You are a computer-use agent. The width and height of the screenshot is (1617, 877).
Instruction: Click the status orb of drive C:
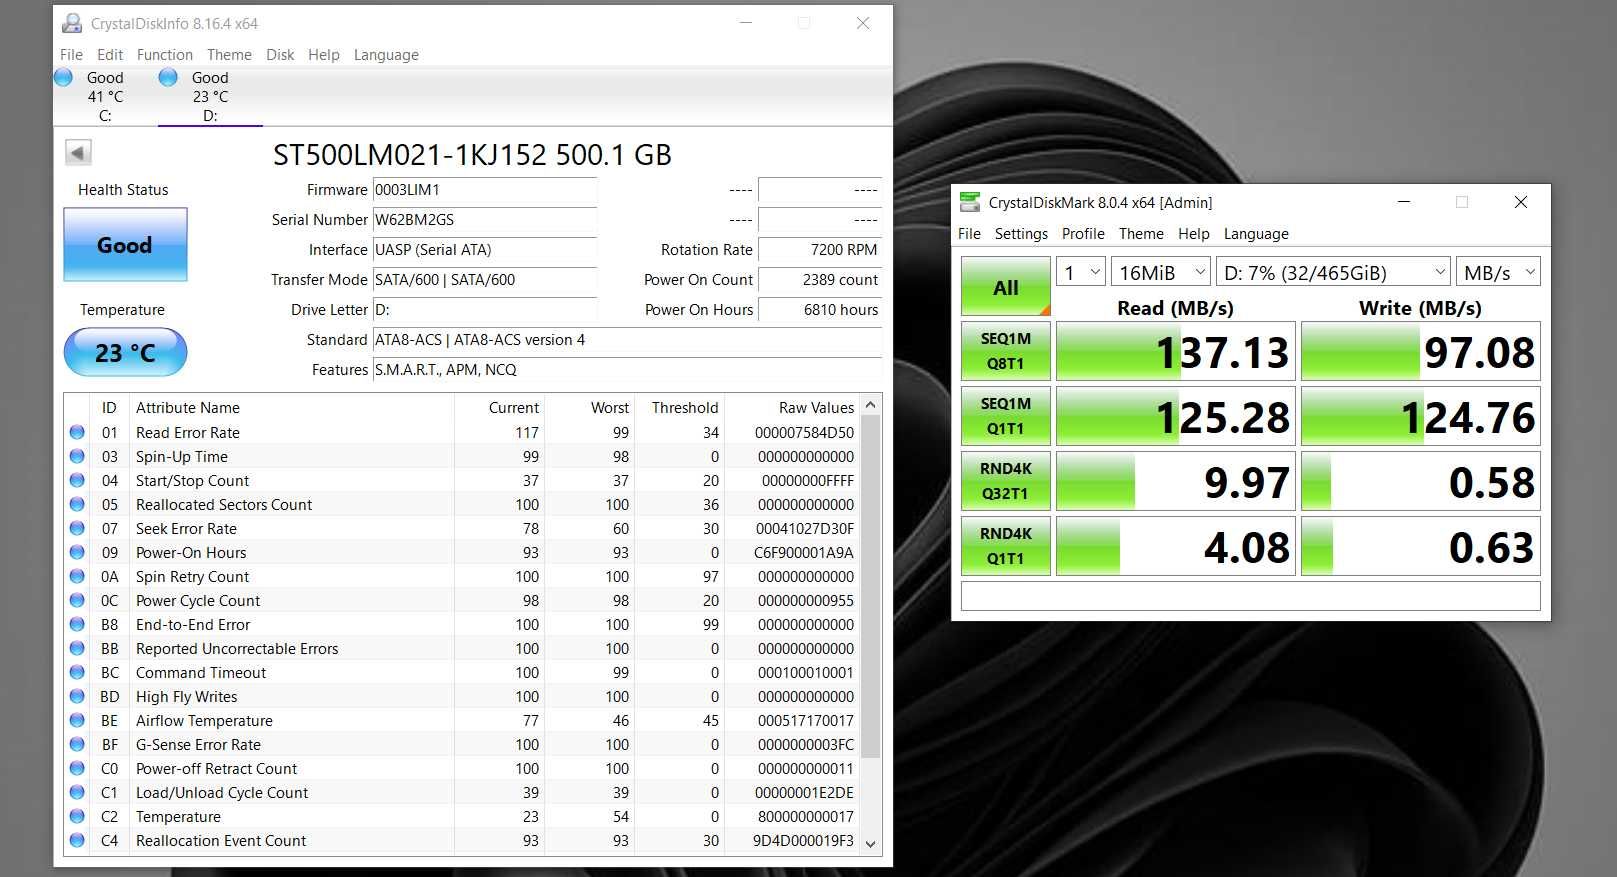pyautogui.click(x=63, y=77)
